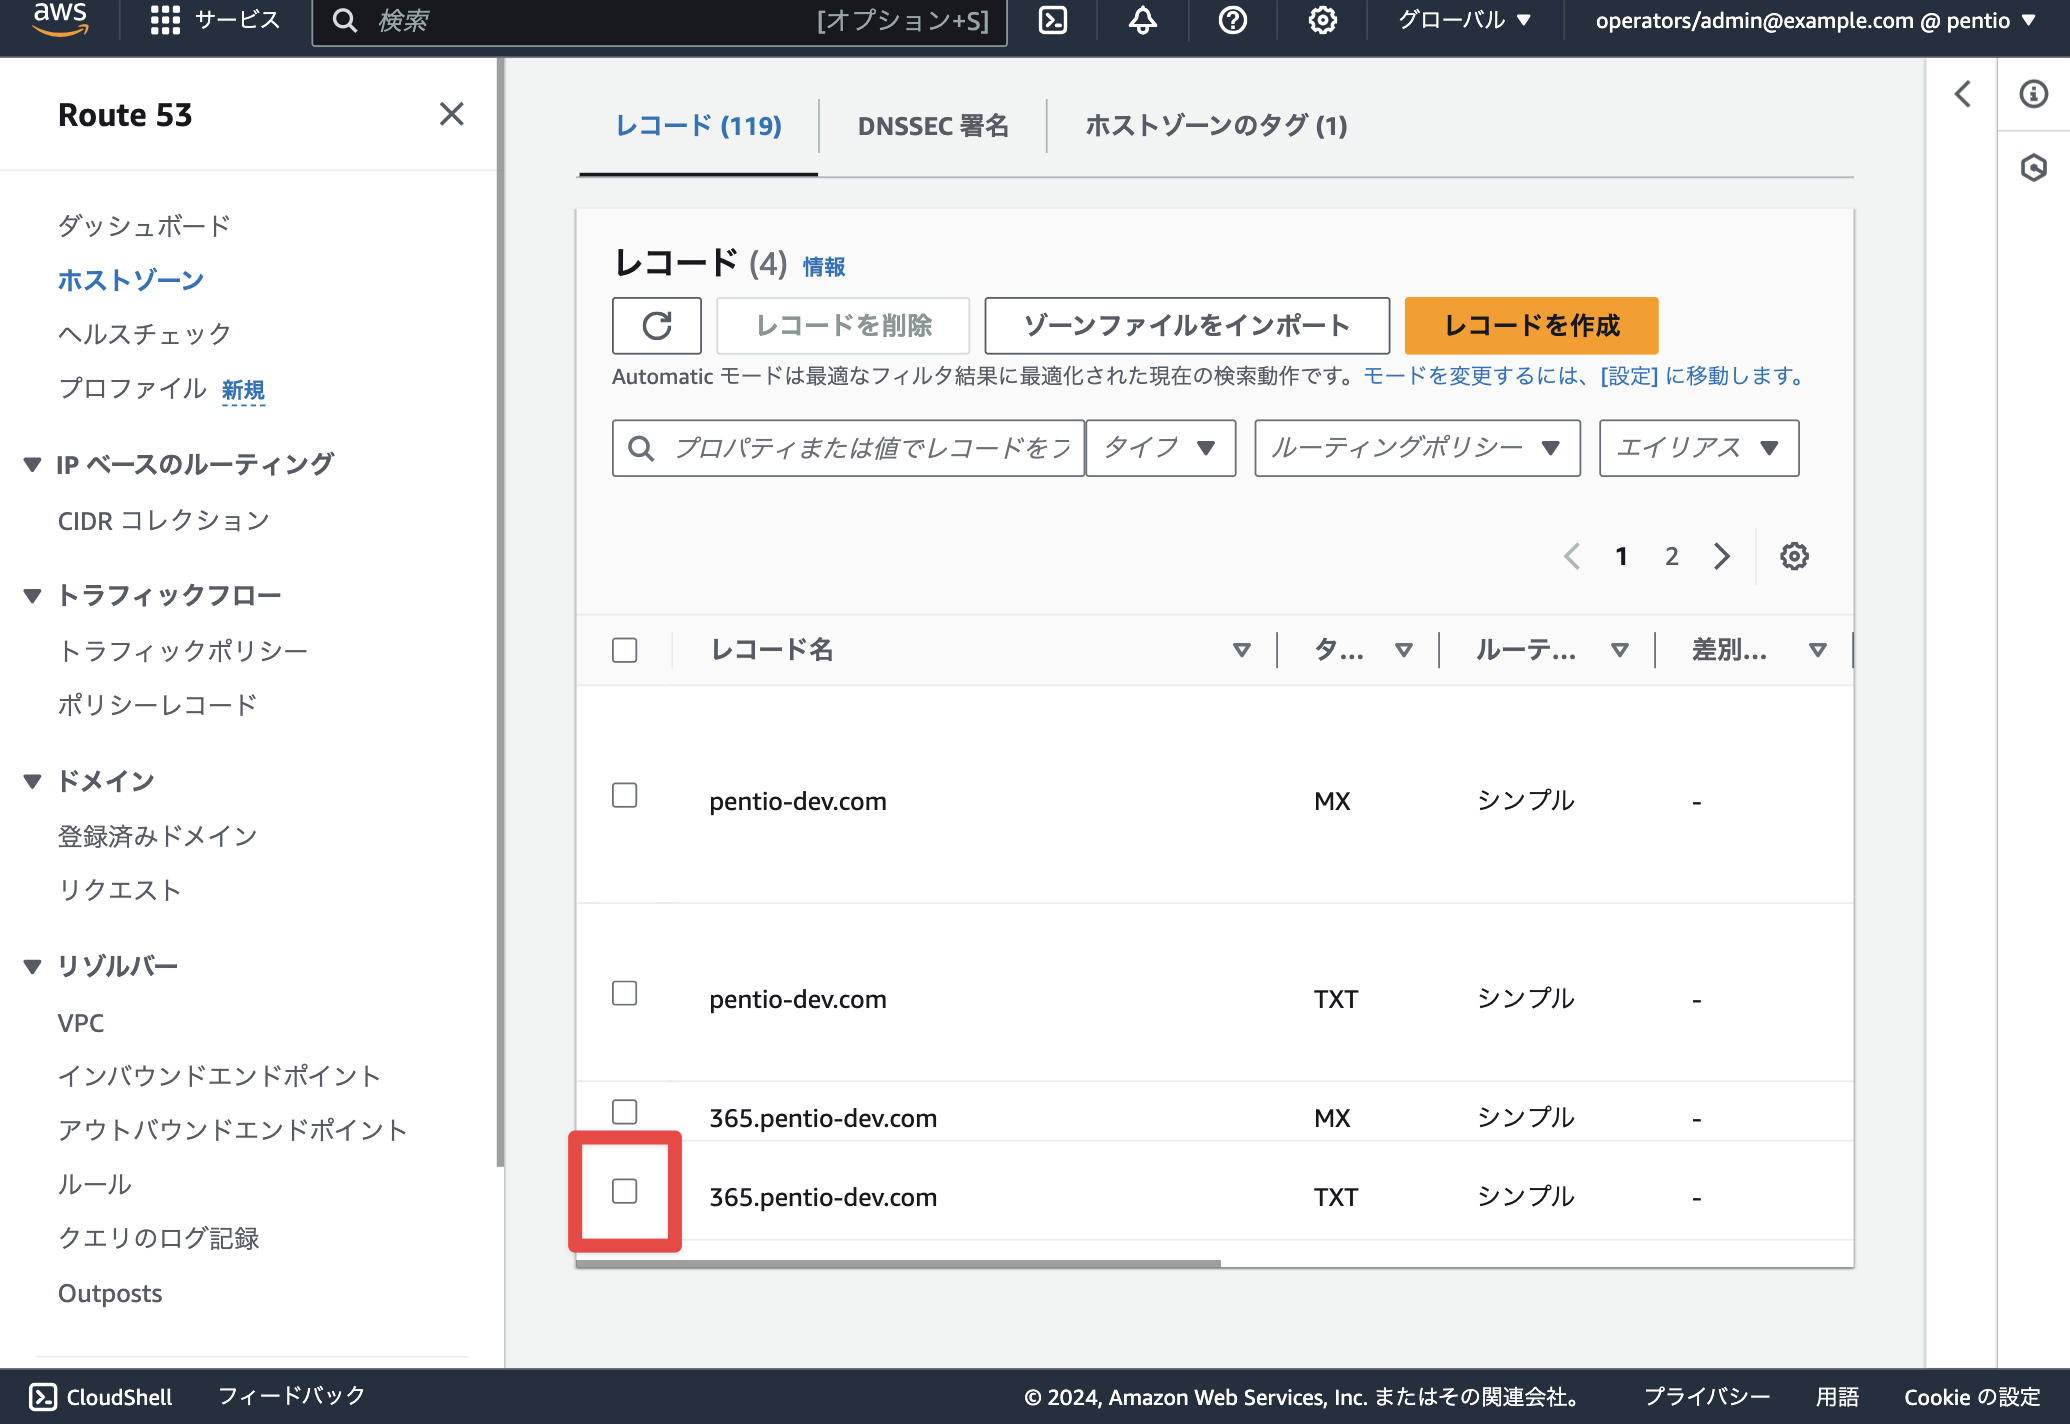Open プロファイル in sidebar
The width and height of the screenshot is (2070, 1424).
[x=132, y=388]
